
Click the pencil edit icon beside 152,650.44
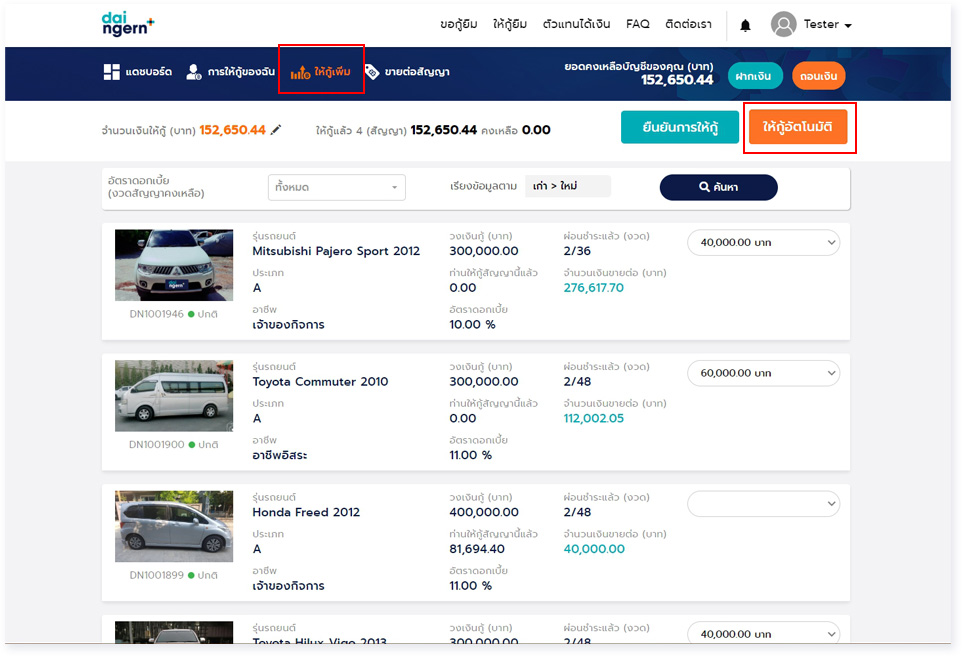pos(277,130)
